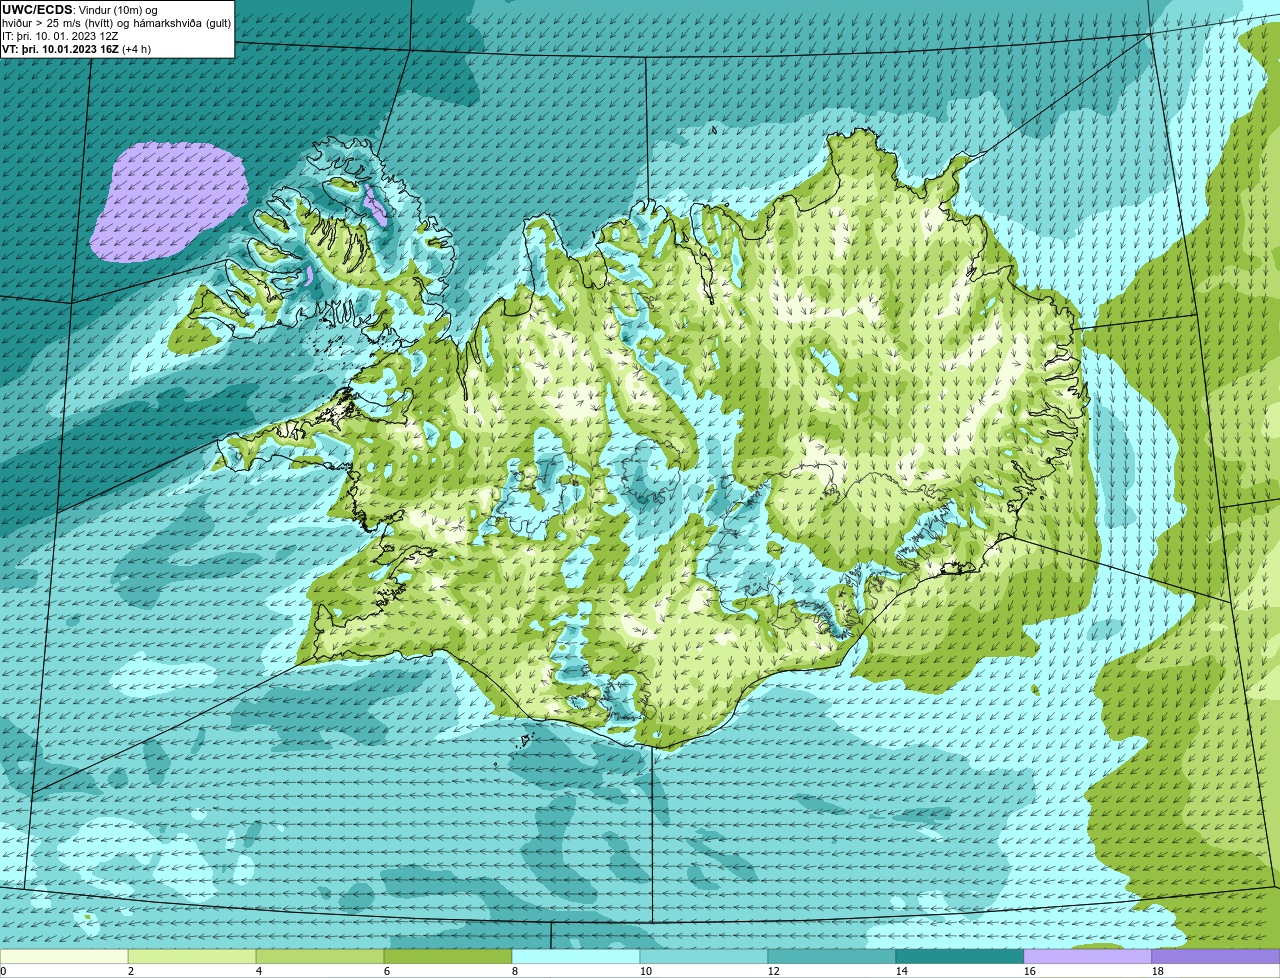
Task: Click the medium teal 12–14 m/s legend swatch
Action: click(832, 956)
